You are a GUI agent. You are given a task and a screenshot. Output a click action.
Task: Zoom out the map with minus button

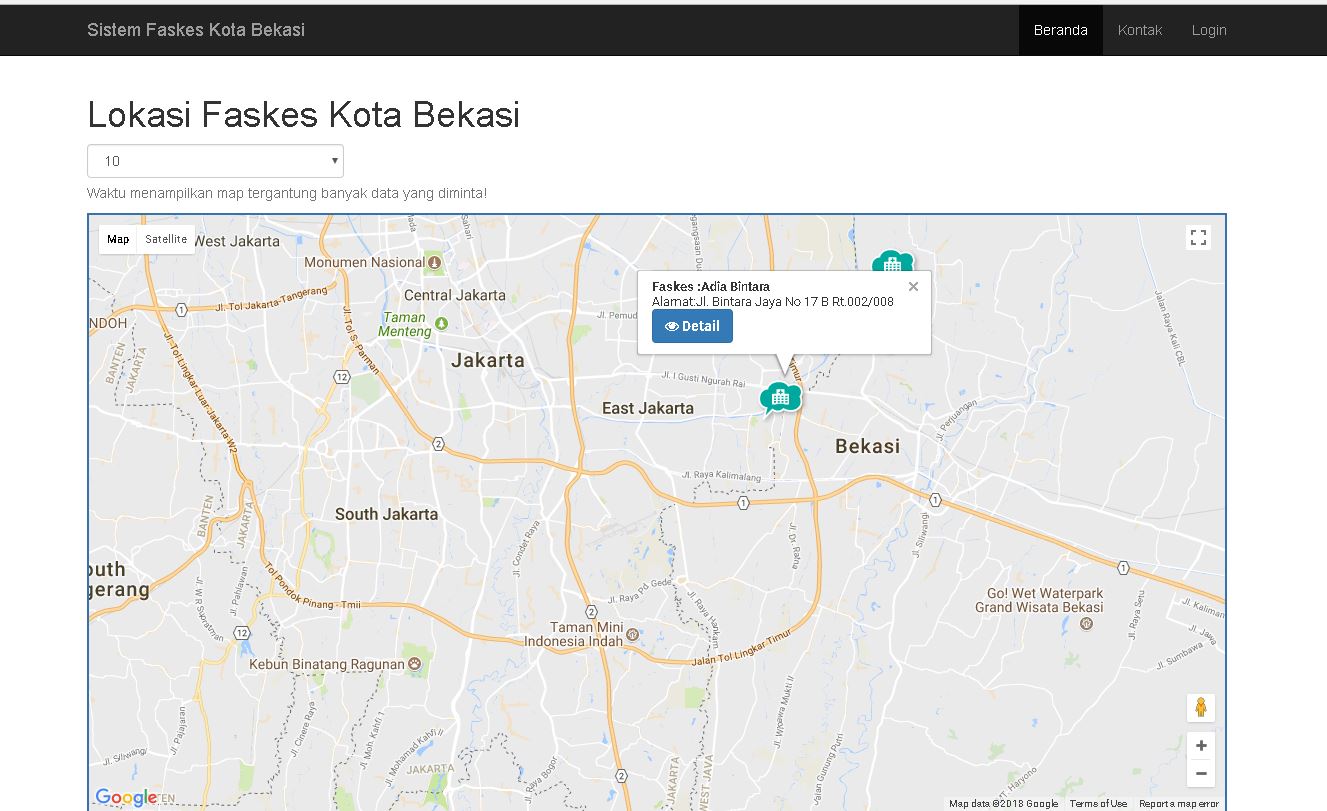click(1201, 773)
